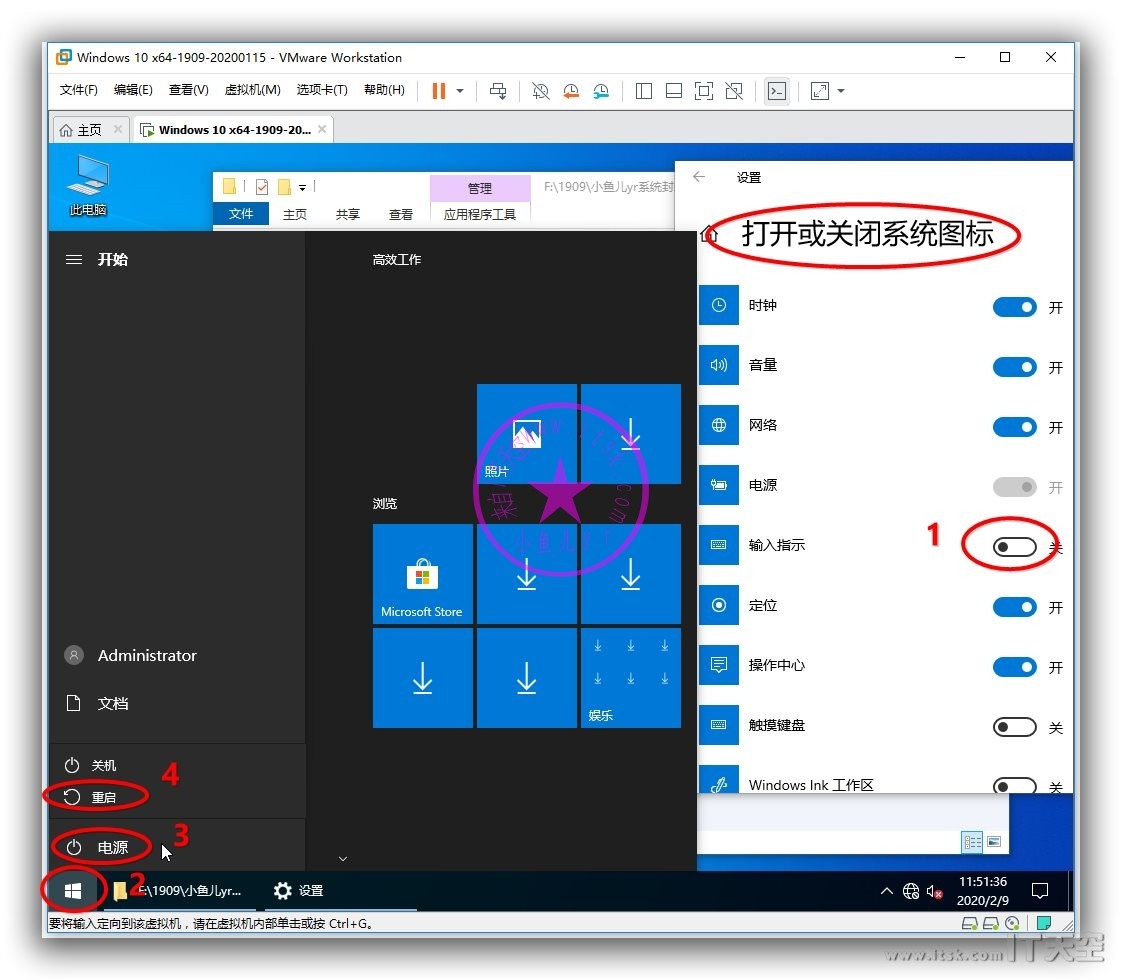Open the 编辑(E) menu
The width and height of the screenshot is (1122, 980).
pos(133,89)
